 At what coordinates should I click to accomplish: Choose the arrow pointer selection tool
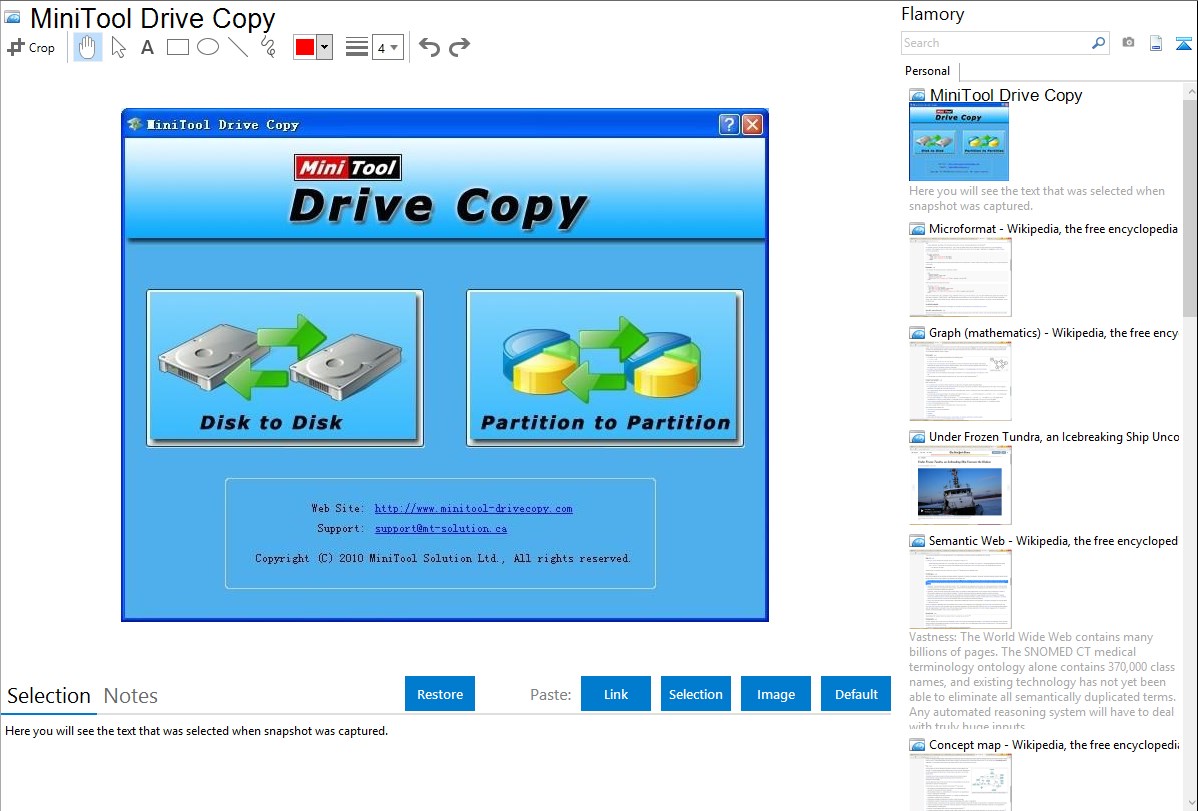point(118,47)
